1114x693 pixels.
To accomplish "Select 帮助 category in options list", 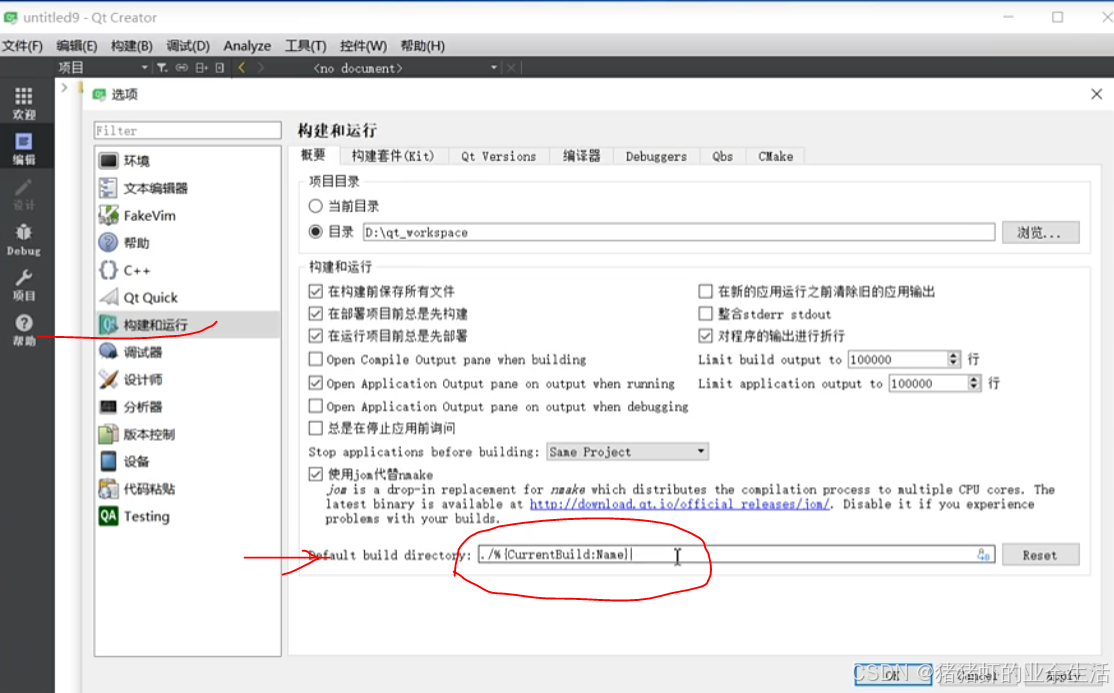I will [x=188, y=242].
